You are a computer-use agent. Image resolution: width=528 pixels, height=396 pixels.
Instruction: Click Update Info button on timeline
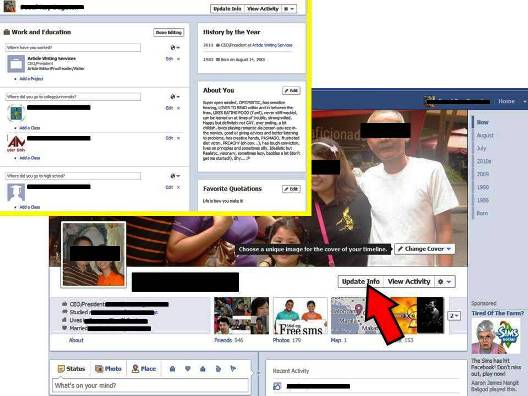360,282
